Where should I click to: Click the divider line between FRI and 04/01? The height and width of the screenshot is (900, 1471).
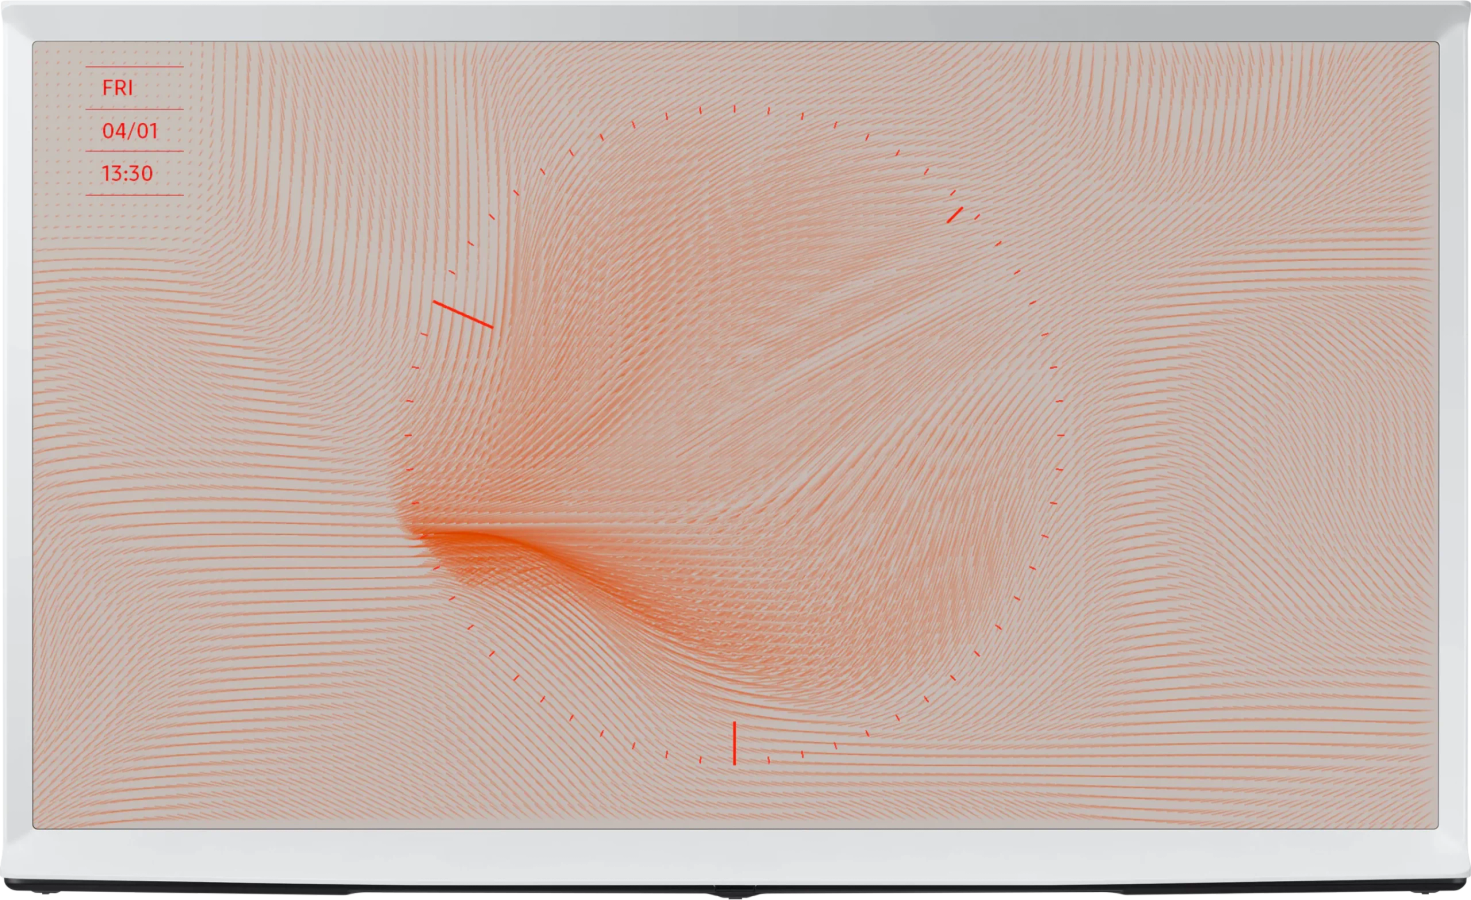click(134, 109)
